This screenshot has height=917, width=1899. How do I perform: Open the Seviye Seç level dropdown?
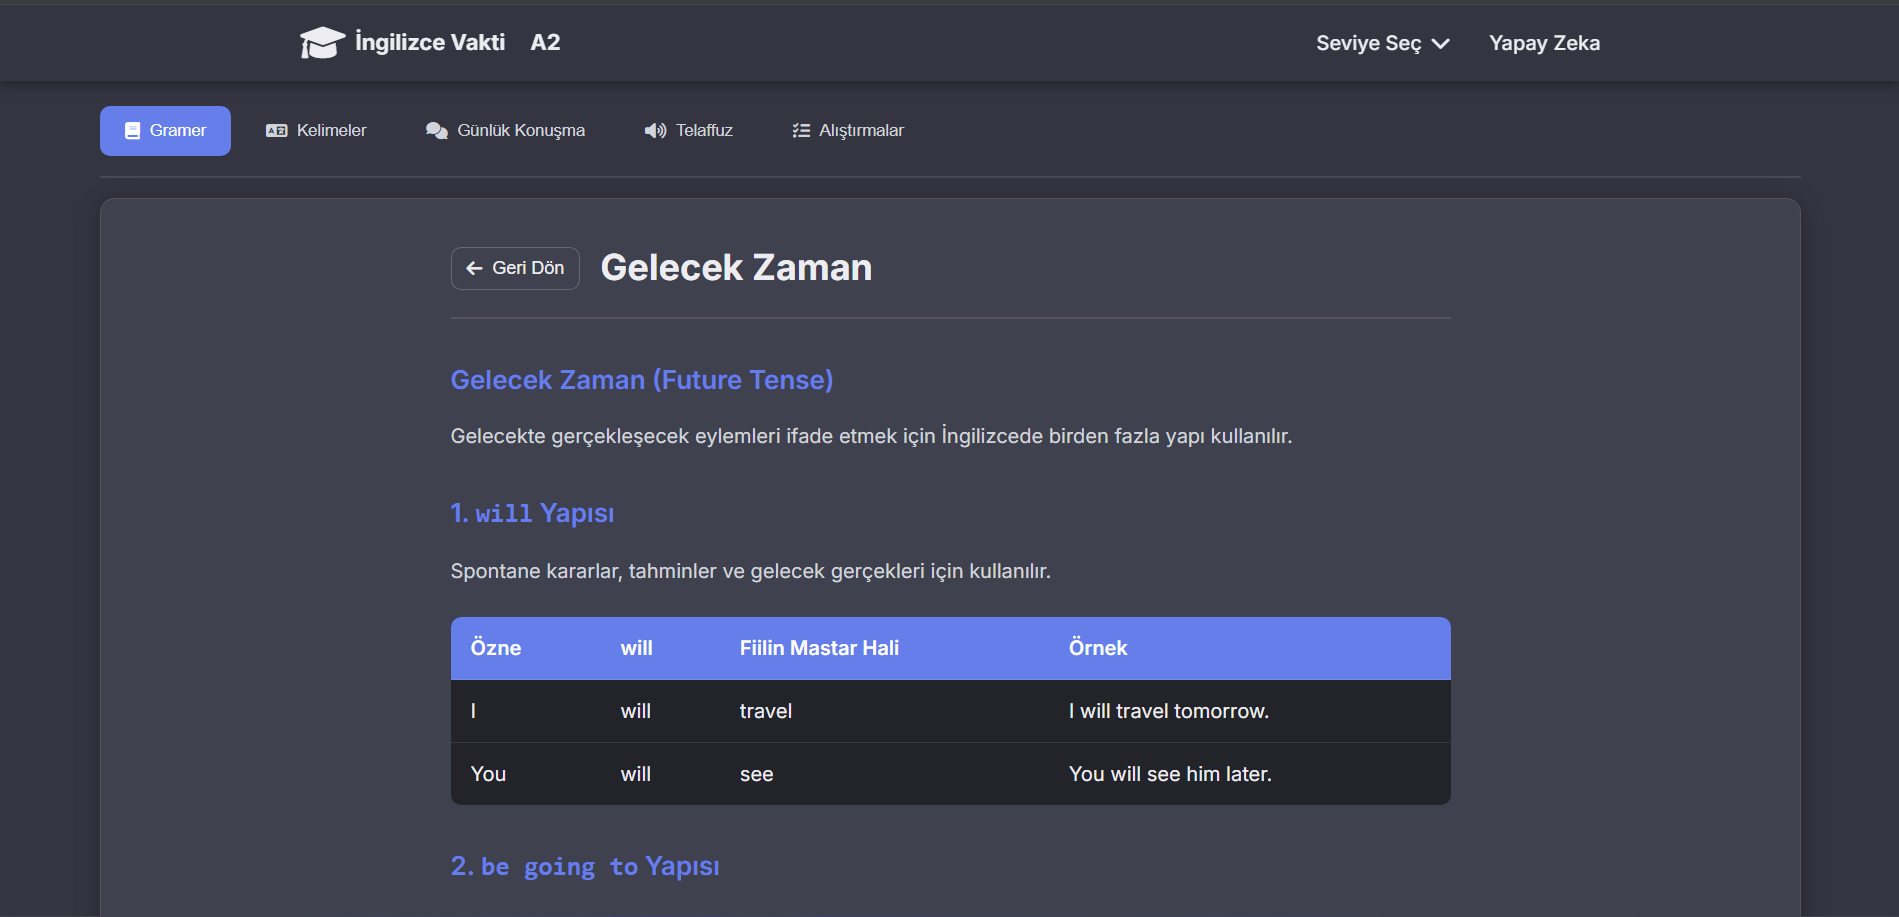[x=1368, y=43]
